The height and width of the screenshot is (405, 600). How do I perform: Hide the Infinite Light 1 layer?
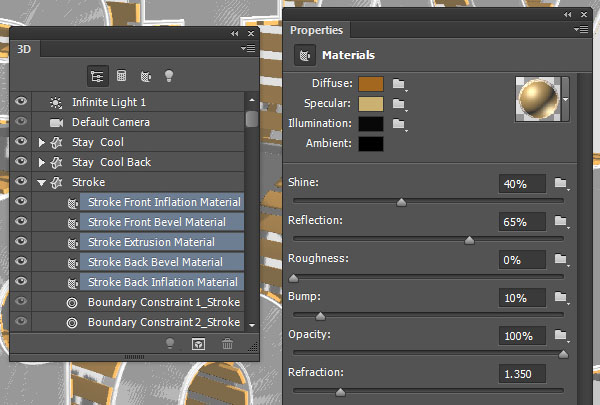point(21,102)
